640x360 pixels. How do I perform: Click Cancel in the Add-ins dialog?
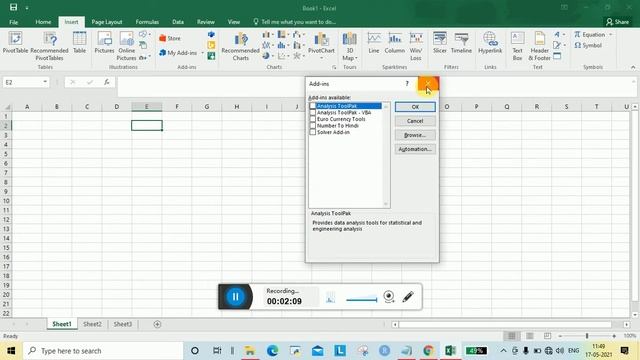(x=415, y=121)
